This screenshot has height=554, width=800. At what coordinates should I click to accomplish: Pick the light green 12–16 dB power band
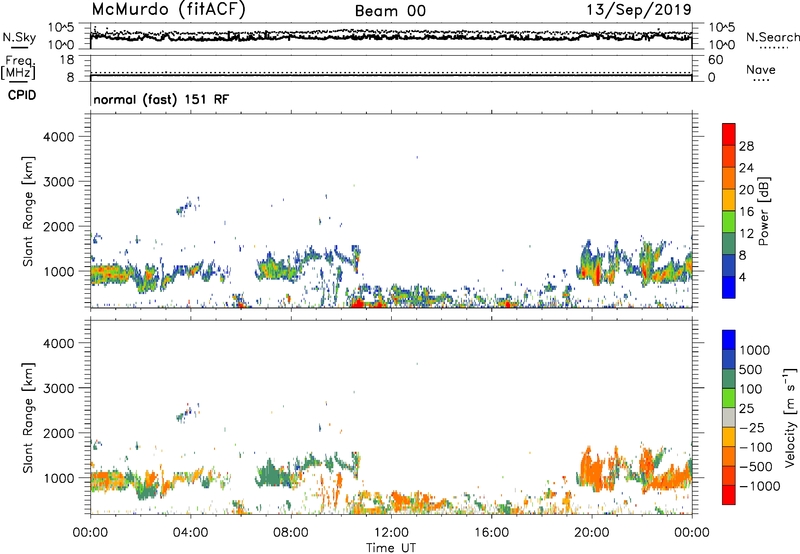click(729, 222)
